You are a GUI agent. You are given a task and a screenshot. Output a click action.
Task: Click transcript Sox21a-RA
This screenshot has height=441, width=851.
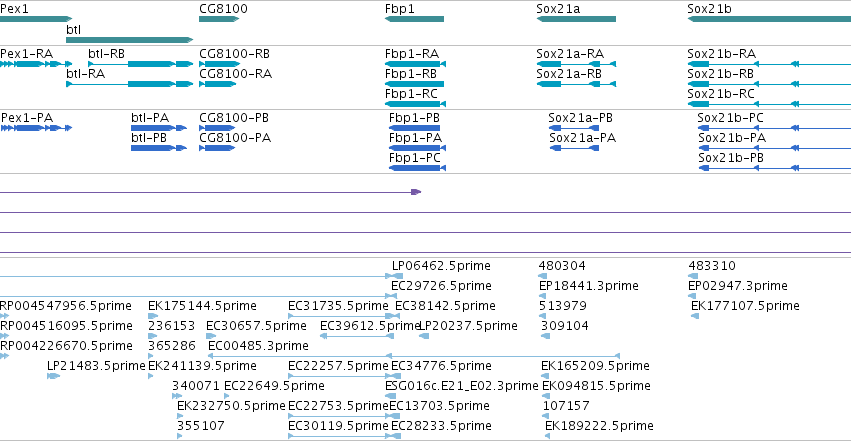(576, 64)
